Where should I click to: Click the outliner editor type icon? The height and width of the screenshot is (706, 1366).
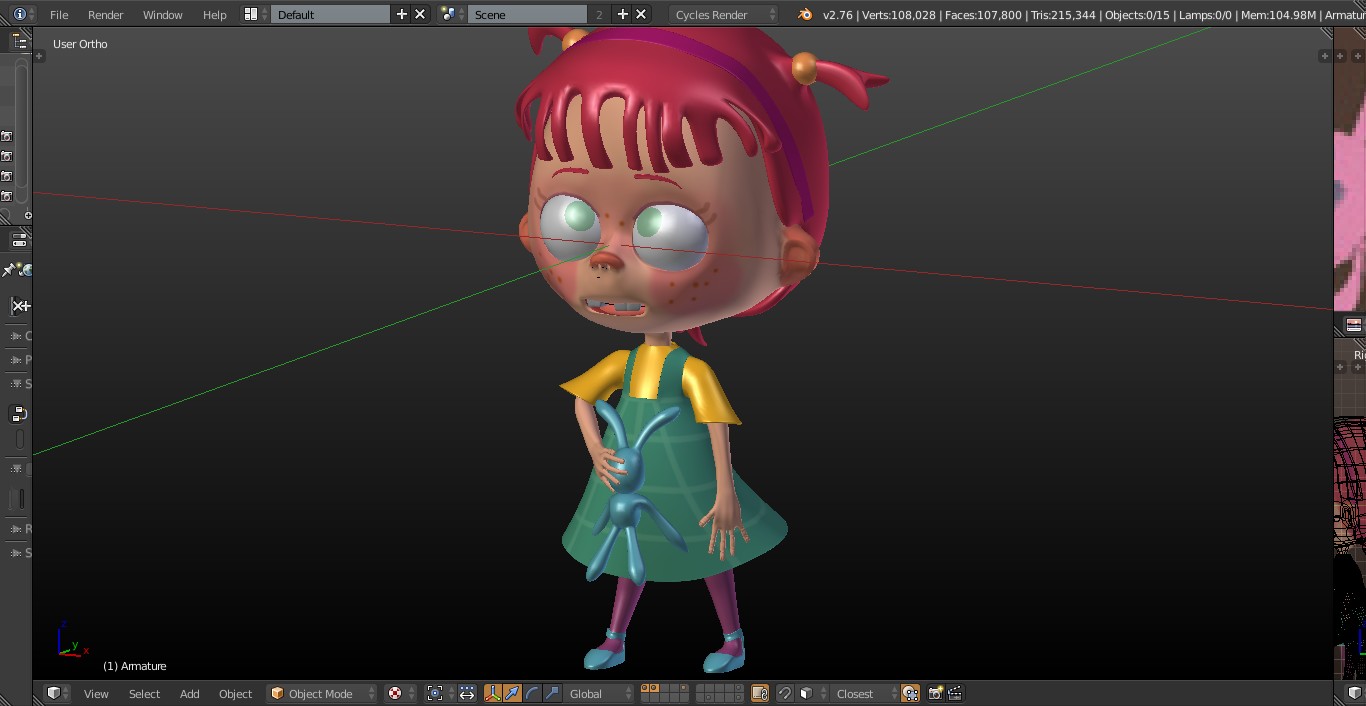(x=19, y=41)
